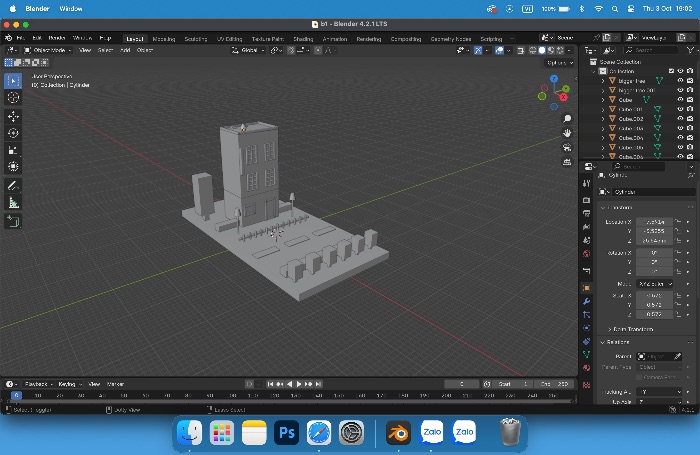
Task: Switch to Modeling workspace tab
Action: tap(163, 39)
